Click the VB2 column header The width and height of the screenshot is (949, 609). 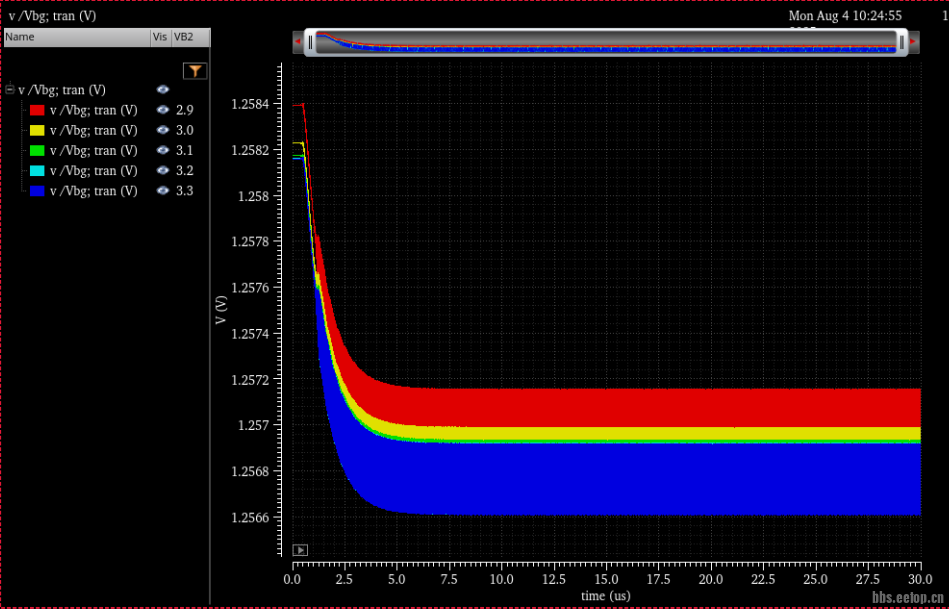(x=191, y=37)
